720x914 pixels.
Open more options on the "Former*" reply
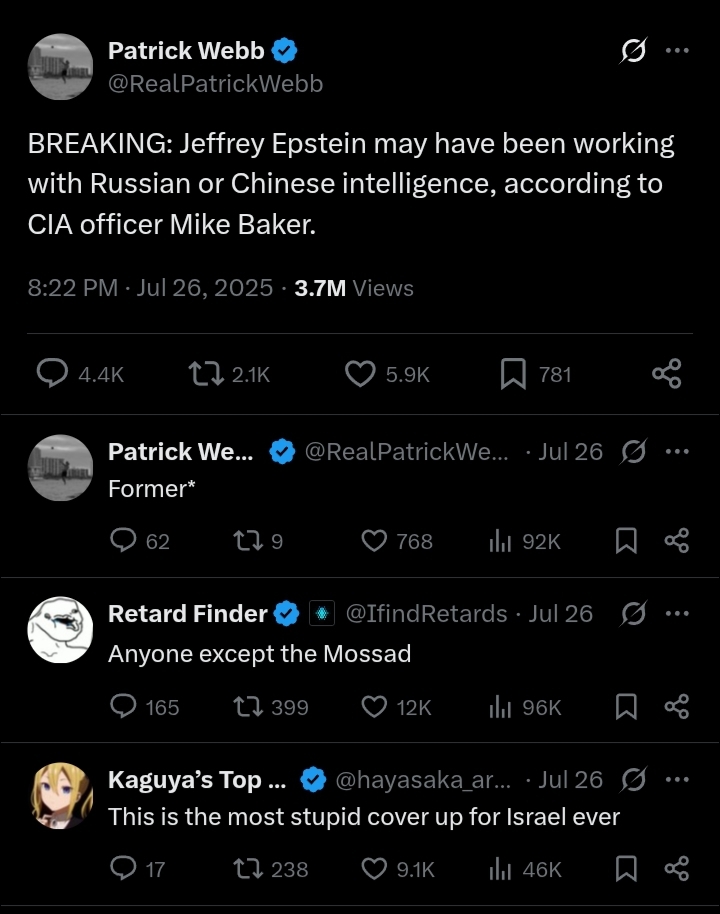coord(677,452)
